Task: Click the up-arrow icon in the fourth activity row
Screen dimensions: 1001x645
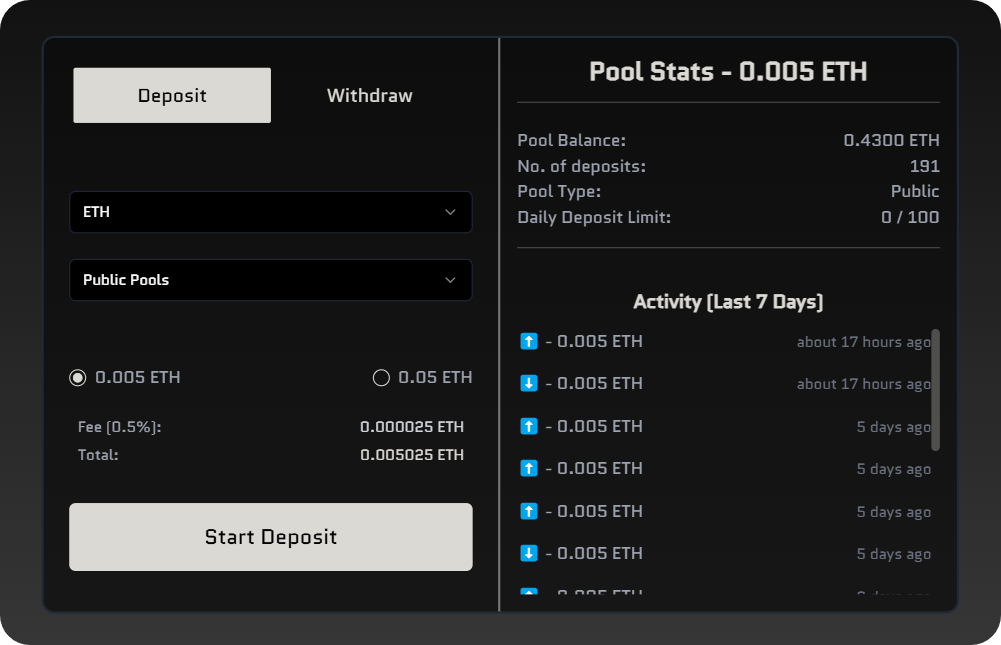Action: [x=529, y=469]
